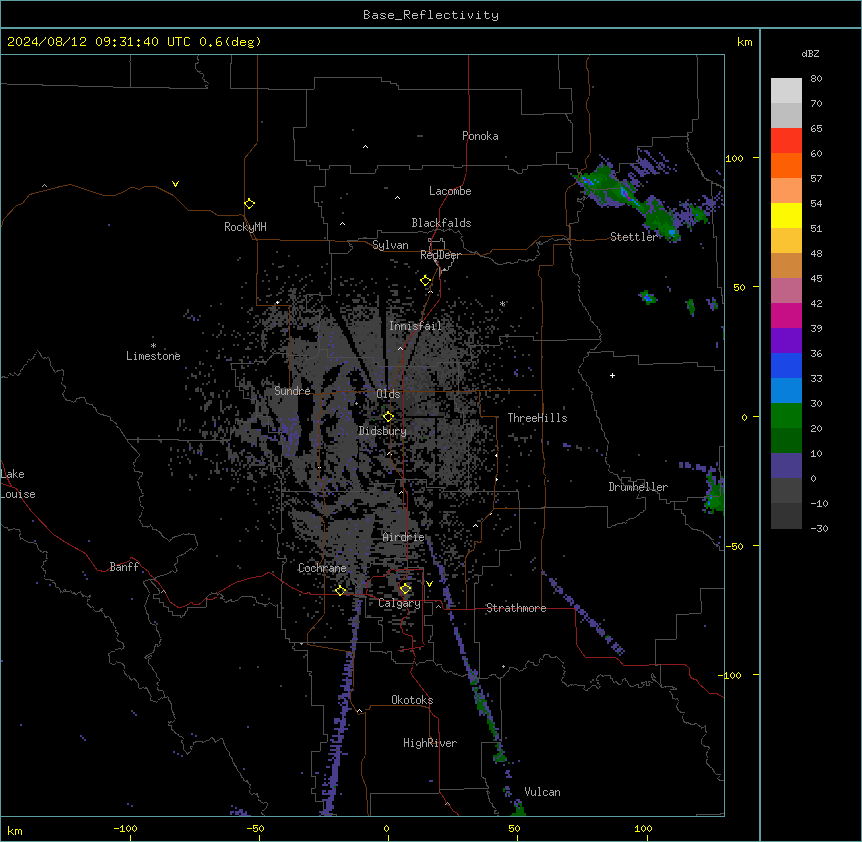Click the dBZ legend heading

810,54
